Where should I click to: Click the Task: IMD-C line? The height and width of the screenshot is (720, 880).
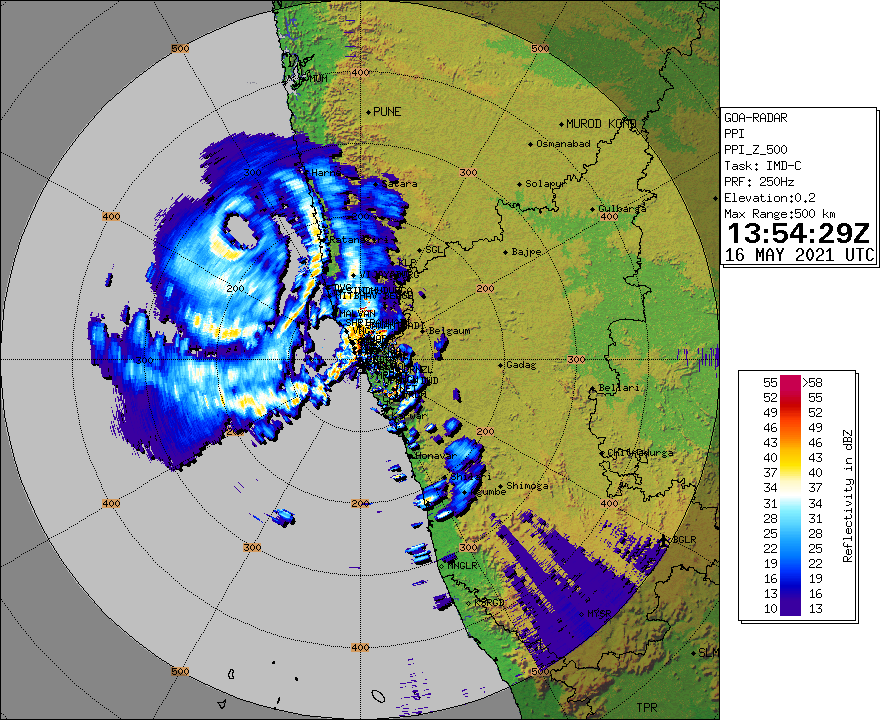(x=763, y=166)
